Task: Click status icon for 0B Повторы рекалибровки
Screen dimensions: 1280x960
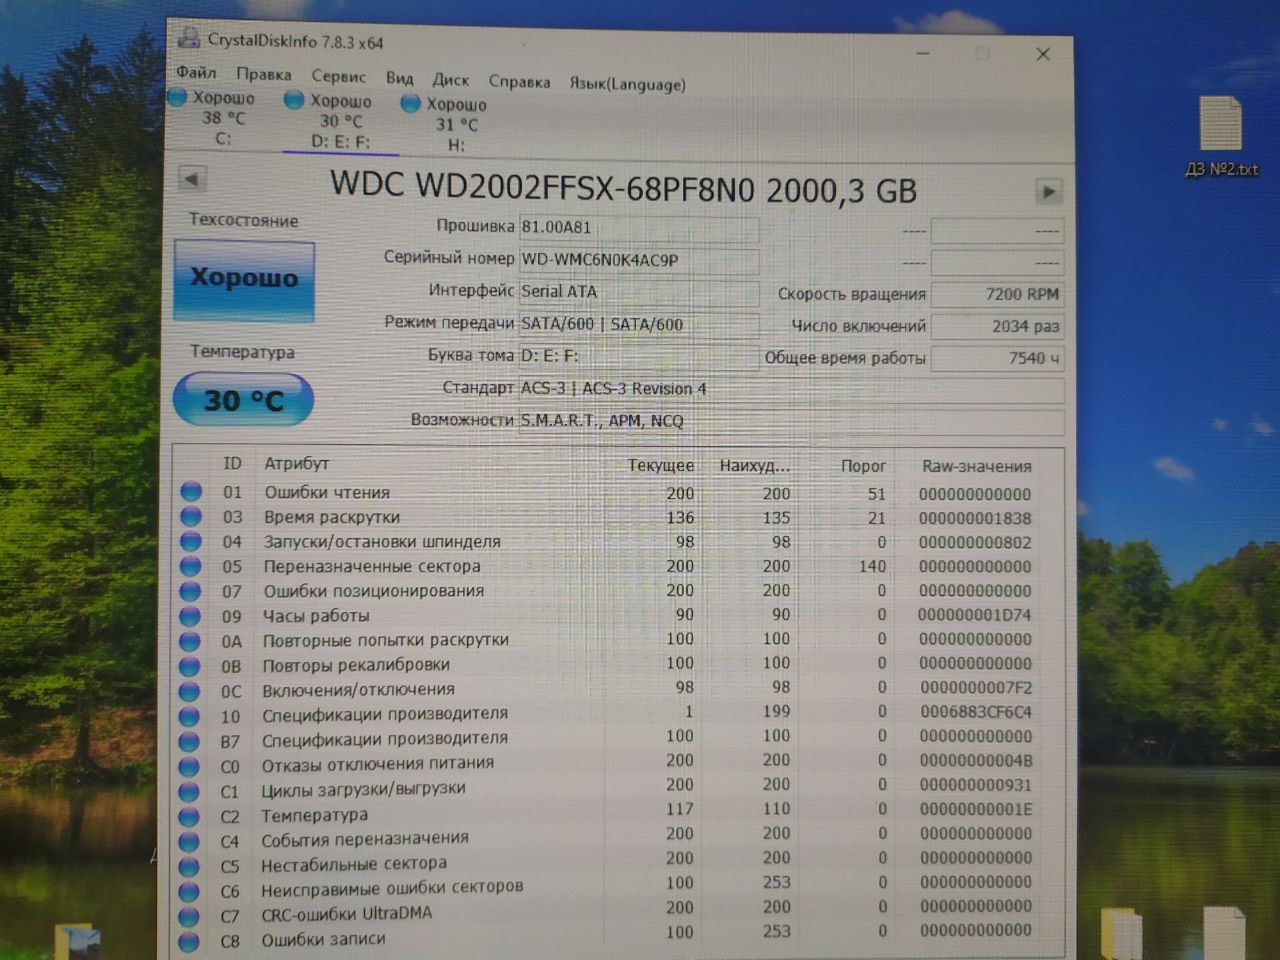Action: click(190, 666)
